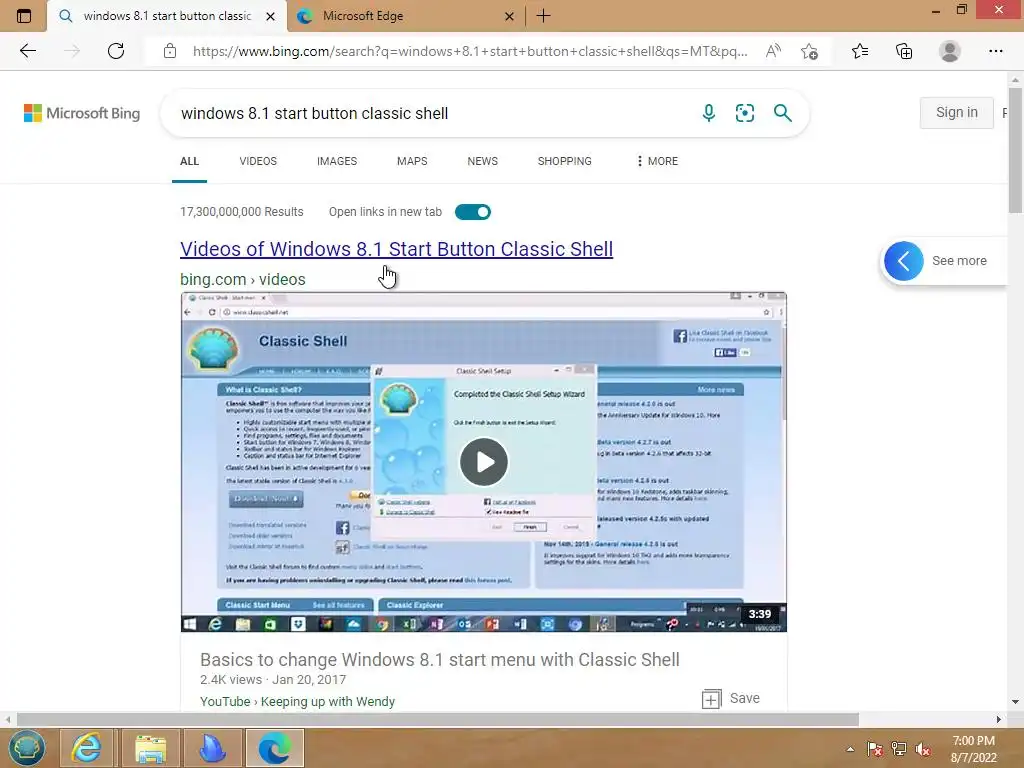
Task: Play the Classic Shell video
Action: pyautogui.click(x=483, y=462)
